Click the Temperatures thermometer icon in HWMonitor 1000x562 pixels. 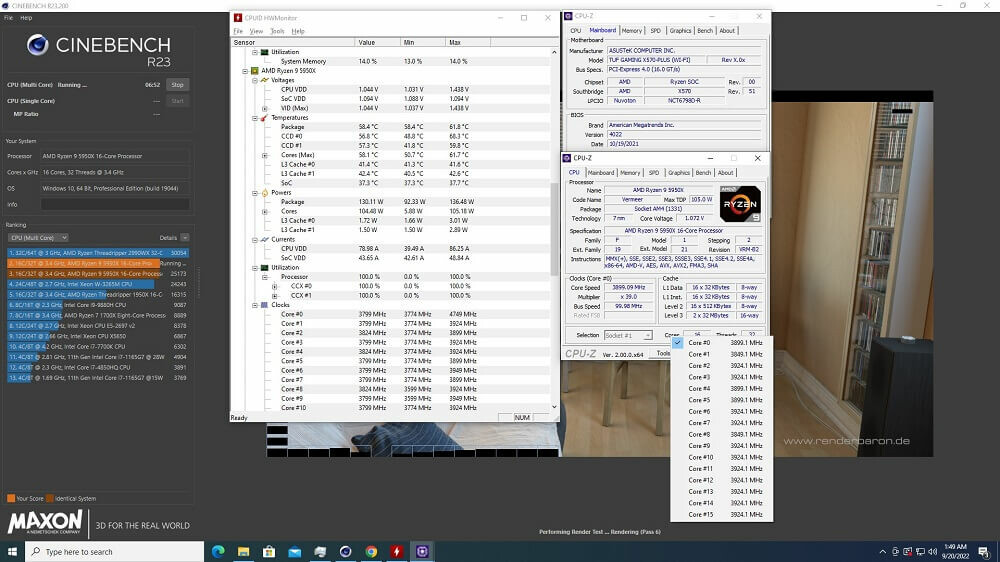tap(265, 118)
